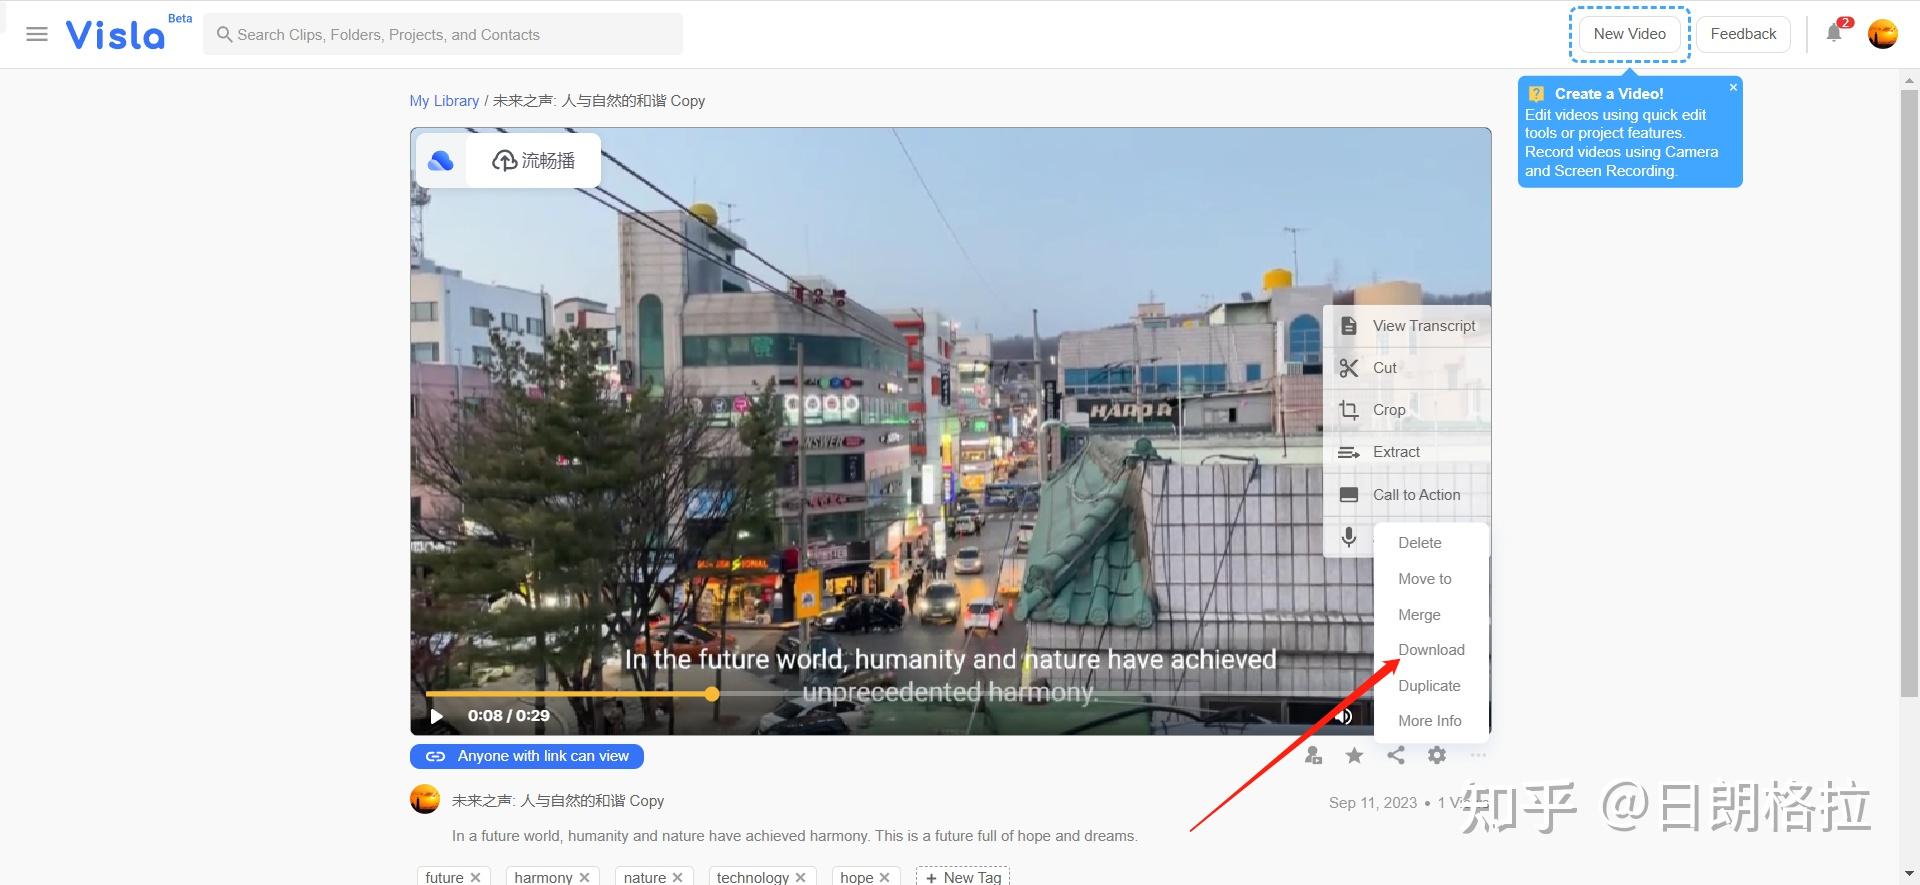The image size is (1920, 885).
Task: Click the Extract icon
Action: (1349, 452)
